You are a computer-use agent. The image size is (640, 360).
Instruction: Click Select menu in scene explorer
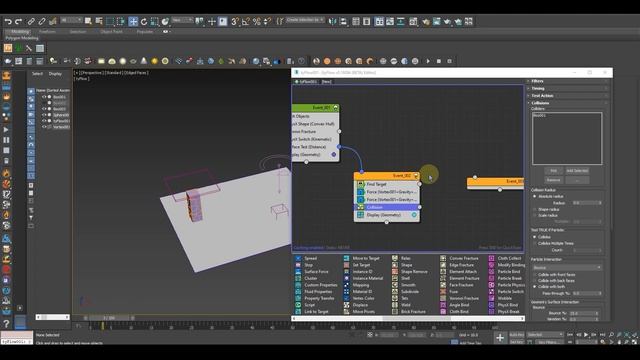point(37,74)
